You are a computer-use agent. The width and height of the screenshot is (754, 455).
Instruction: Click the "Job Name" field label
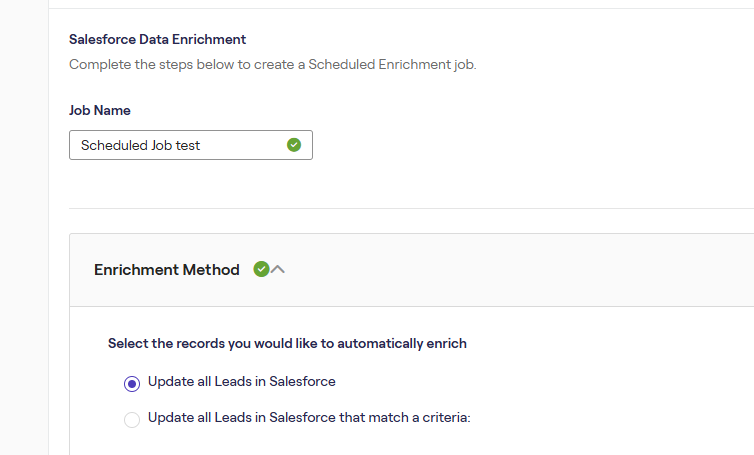tap(100, 110)
